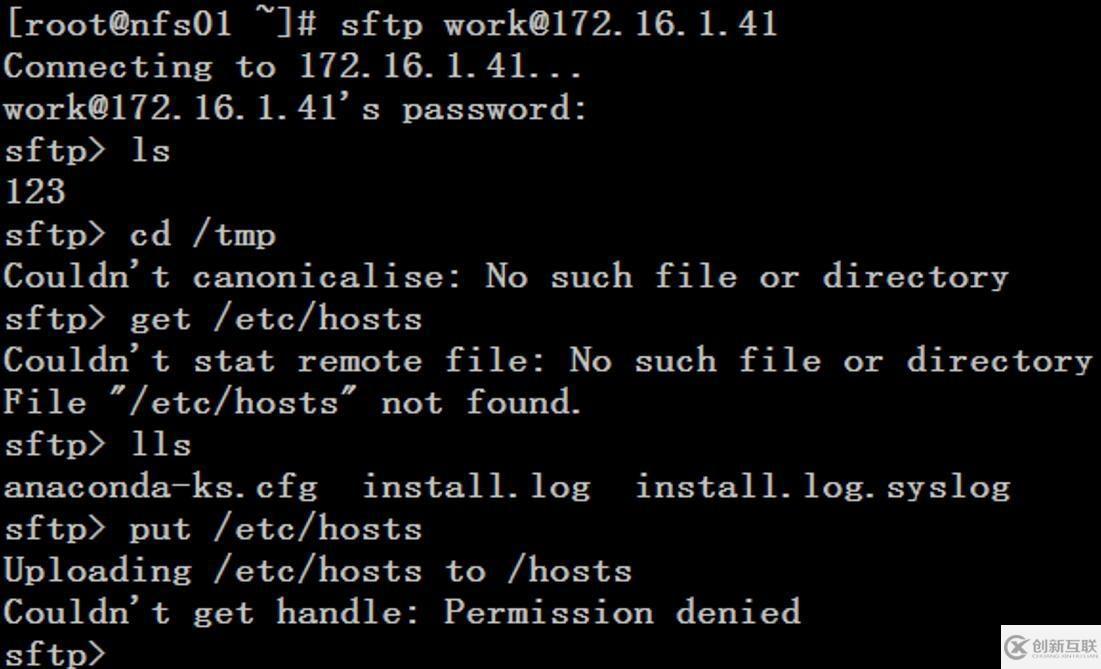
Task: Click the 'put /etc/hosts' command
Action: (x=276, y=529)
